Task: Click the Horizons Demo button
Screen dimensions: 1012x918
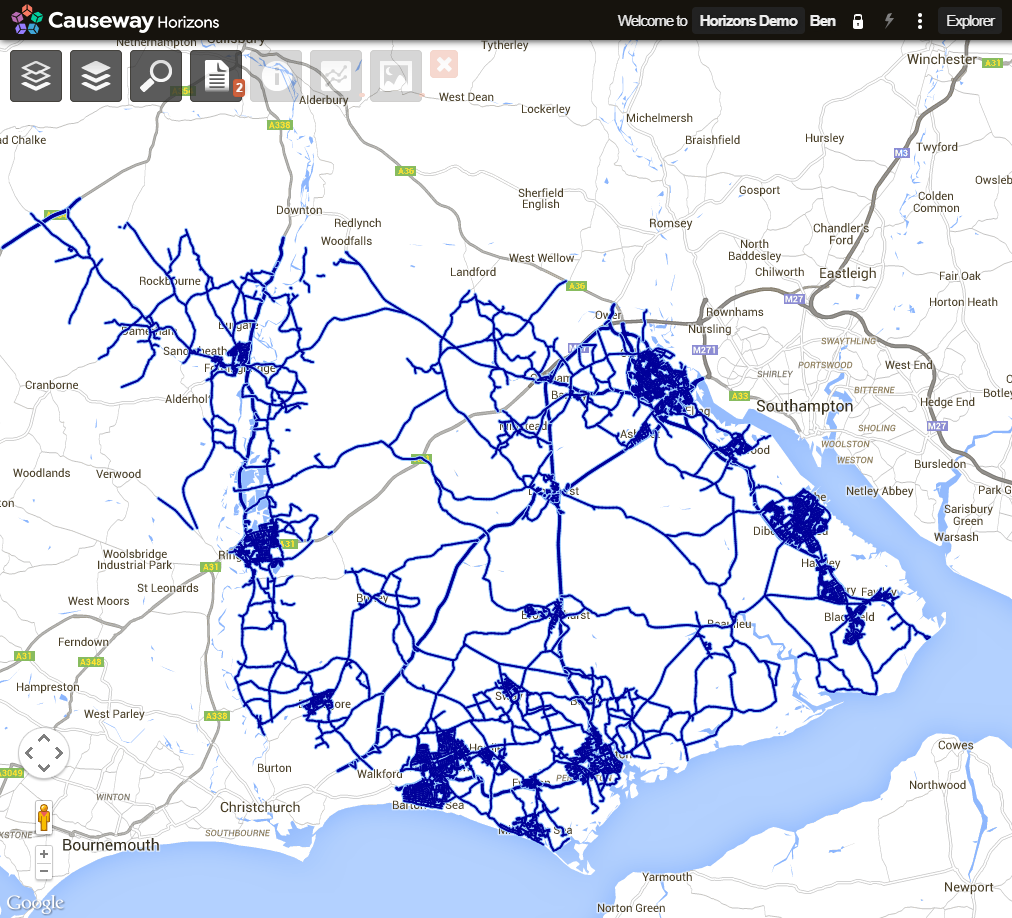Action: tap(748, 21)
